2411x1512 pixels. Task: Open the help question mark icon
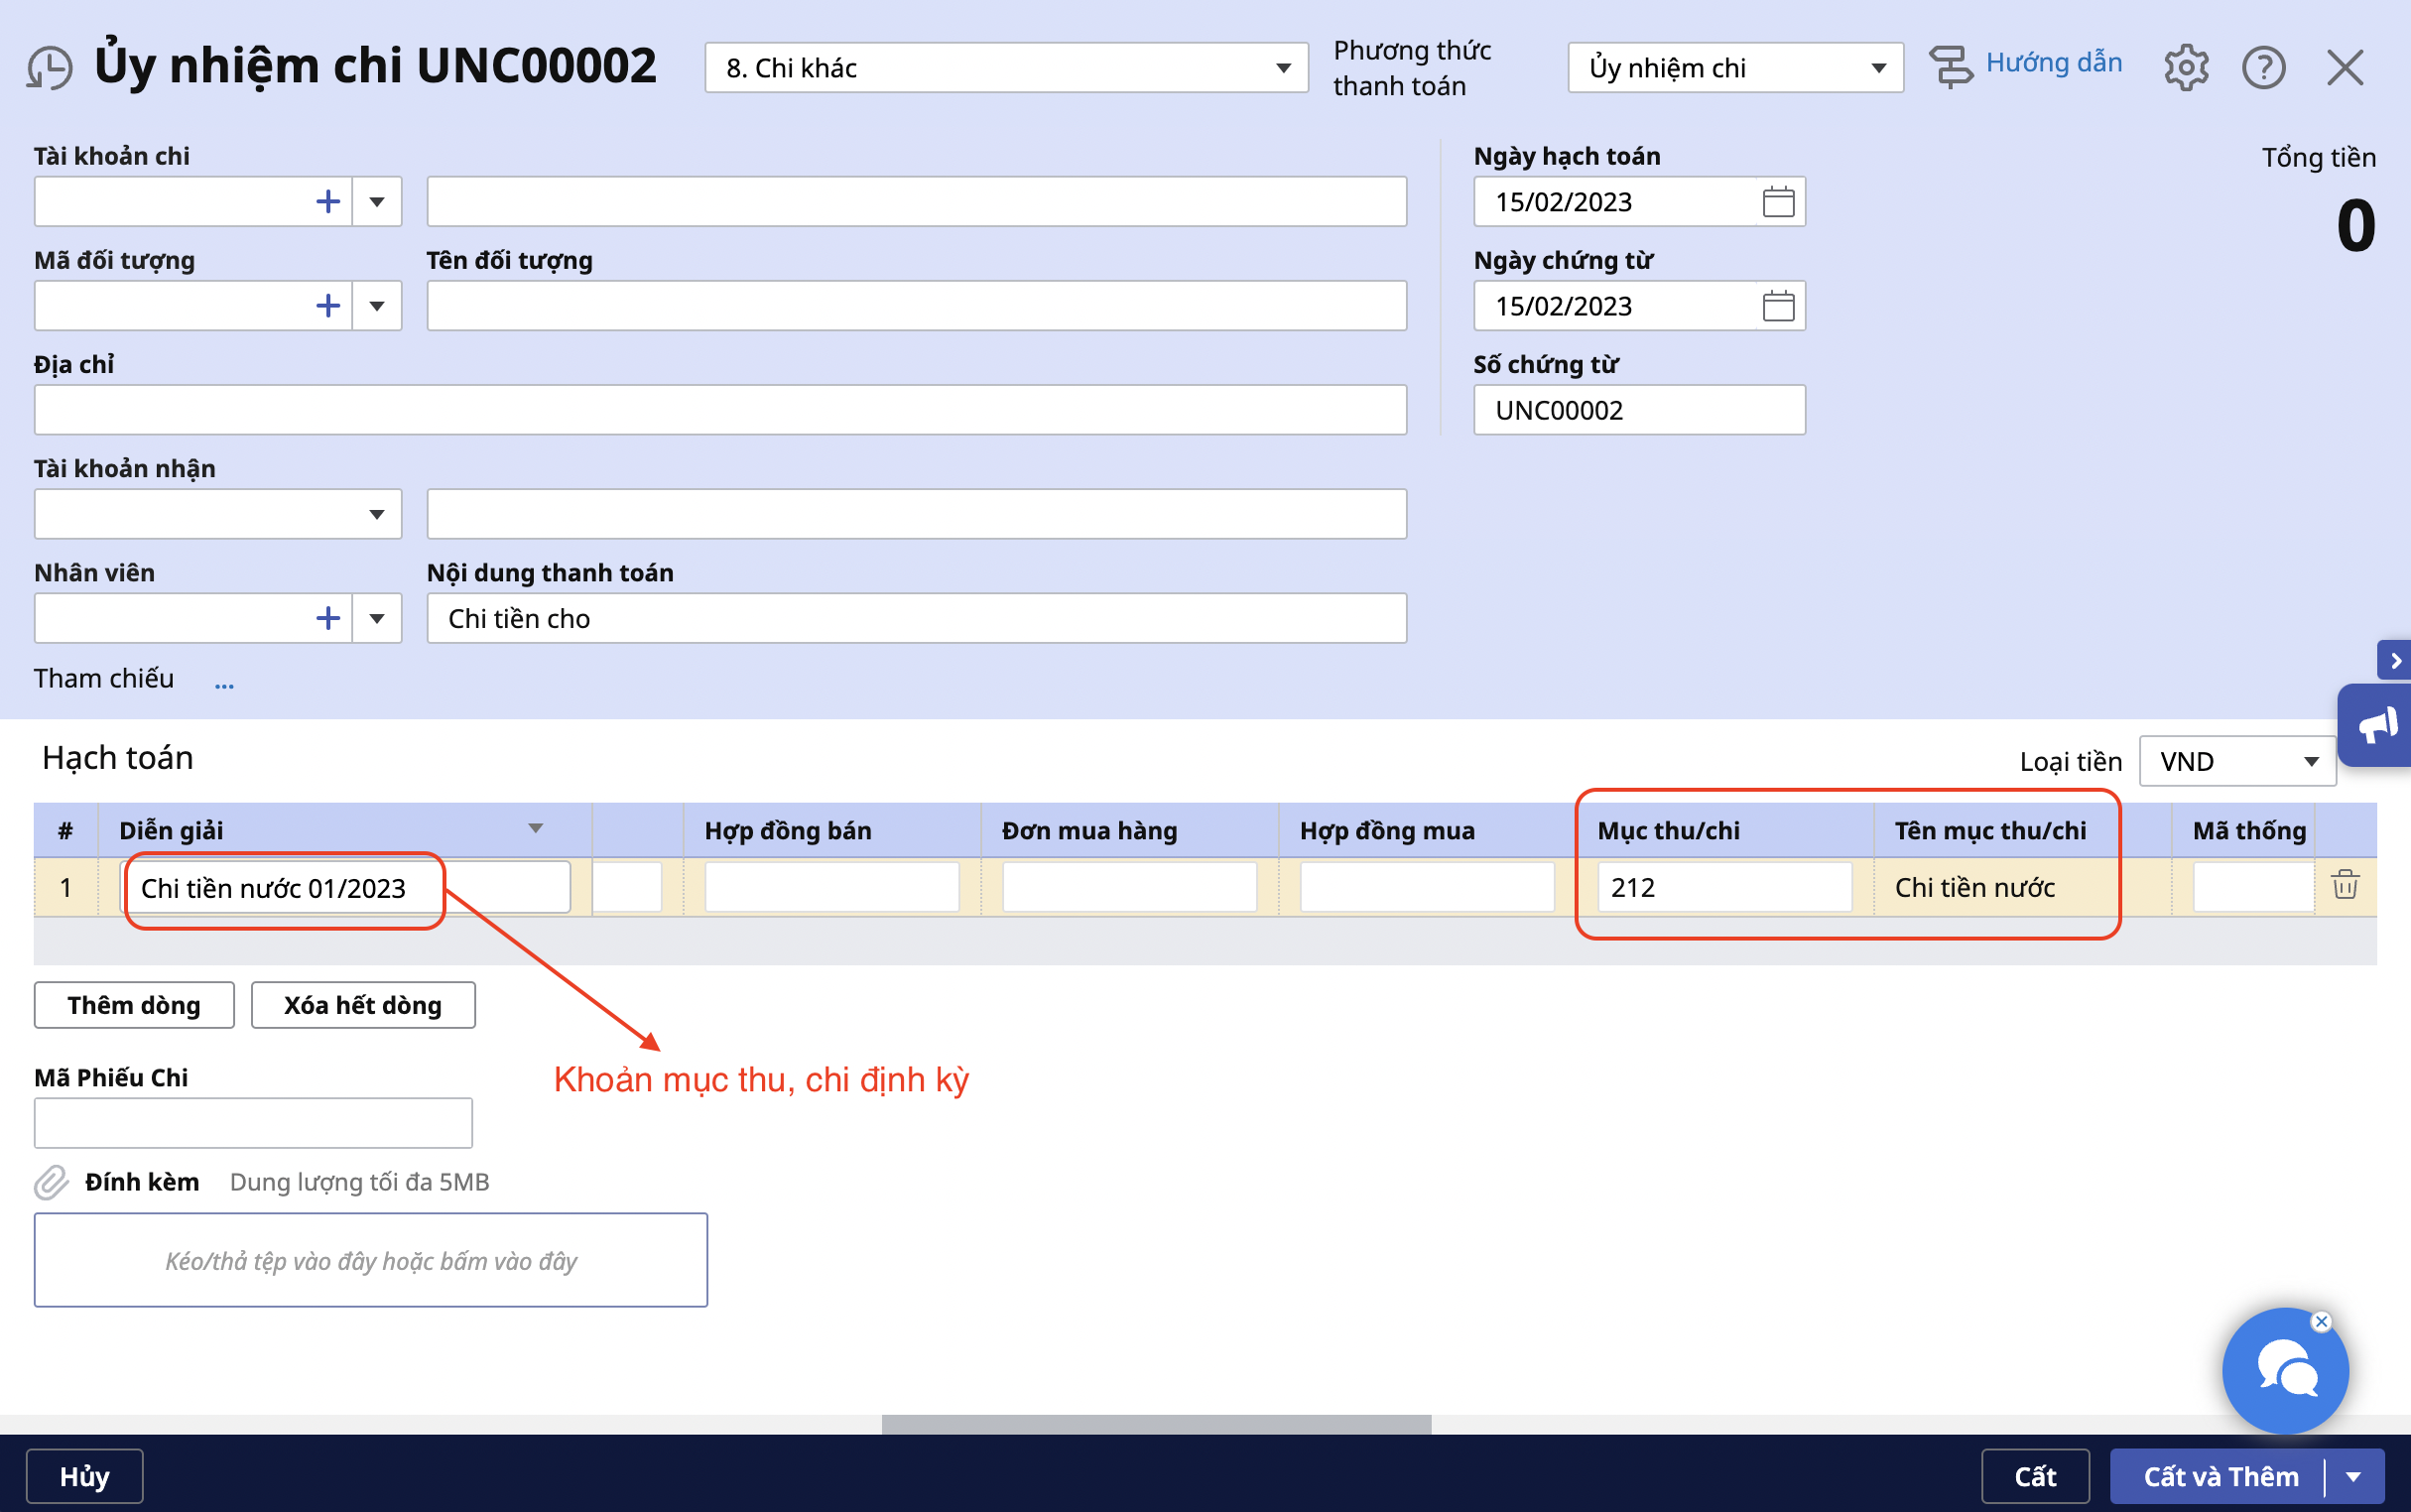[2264, 68]
